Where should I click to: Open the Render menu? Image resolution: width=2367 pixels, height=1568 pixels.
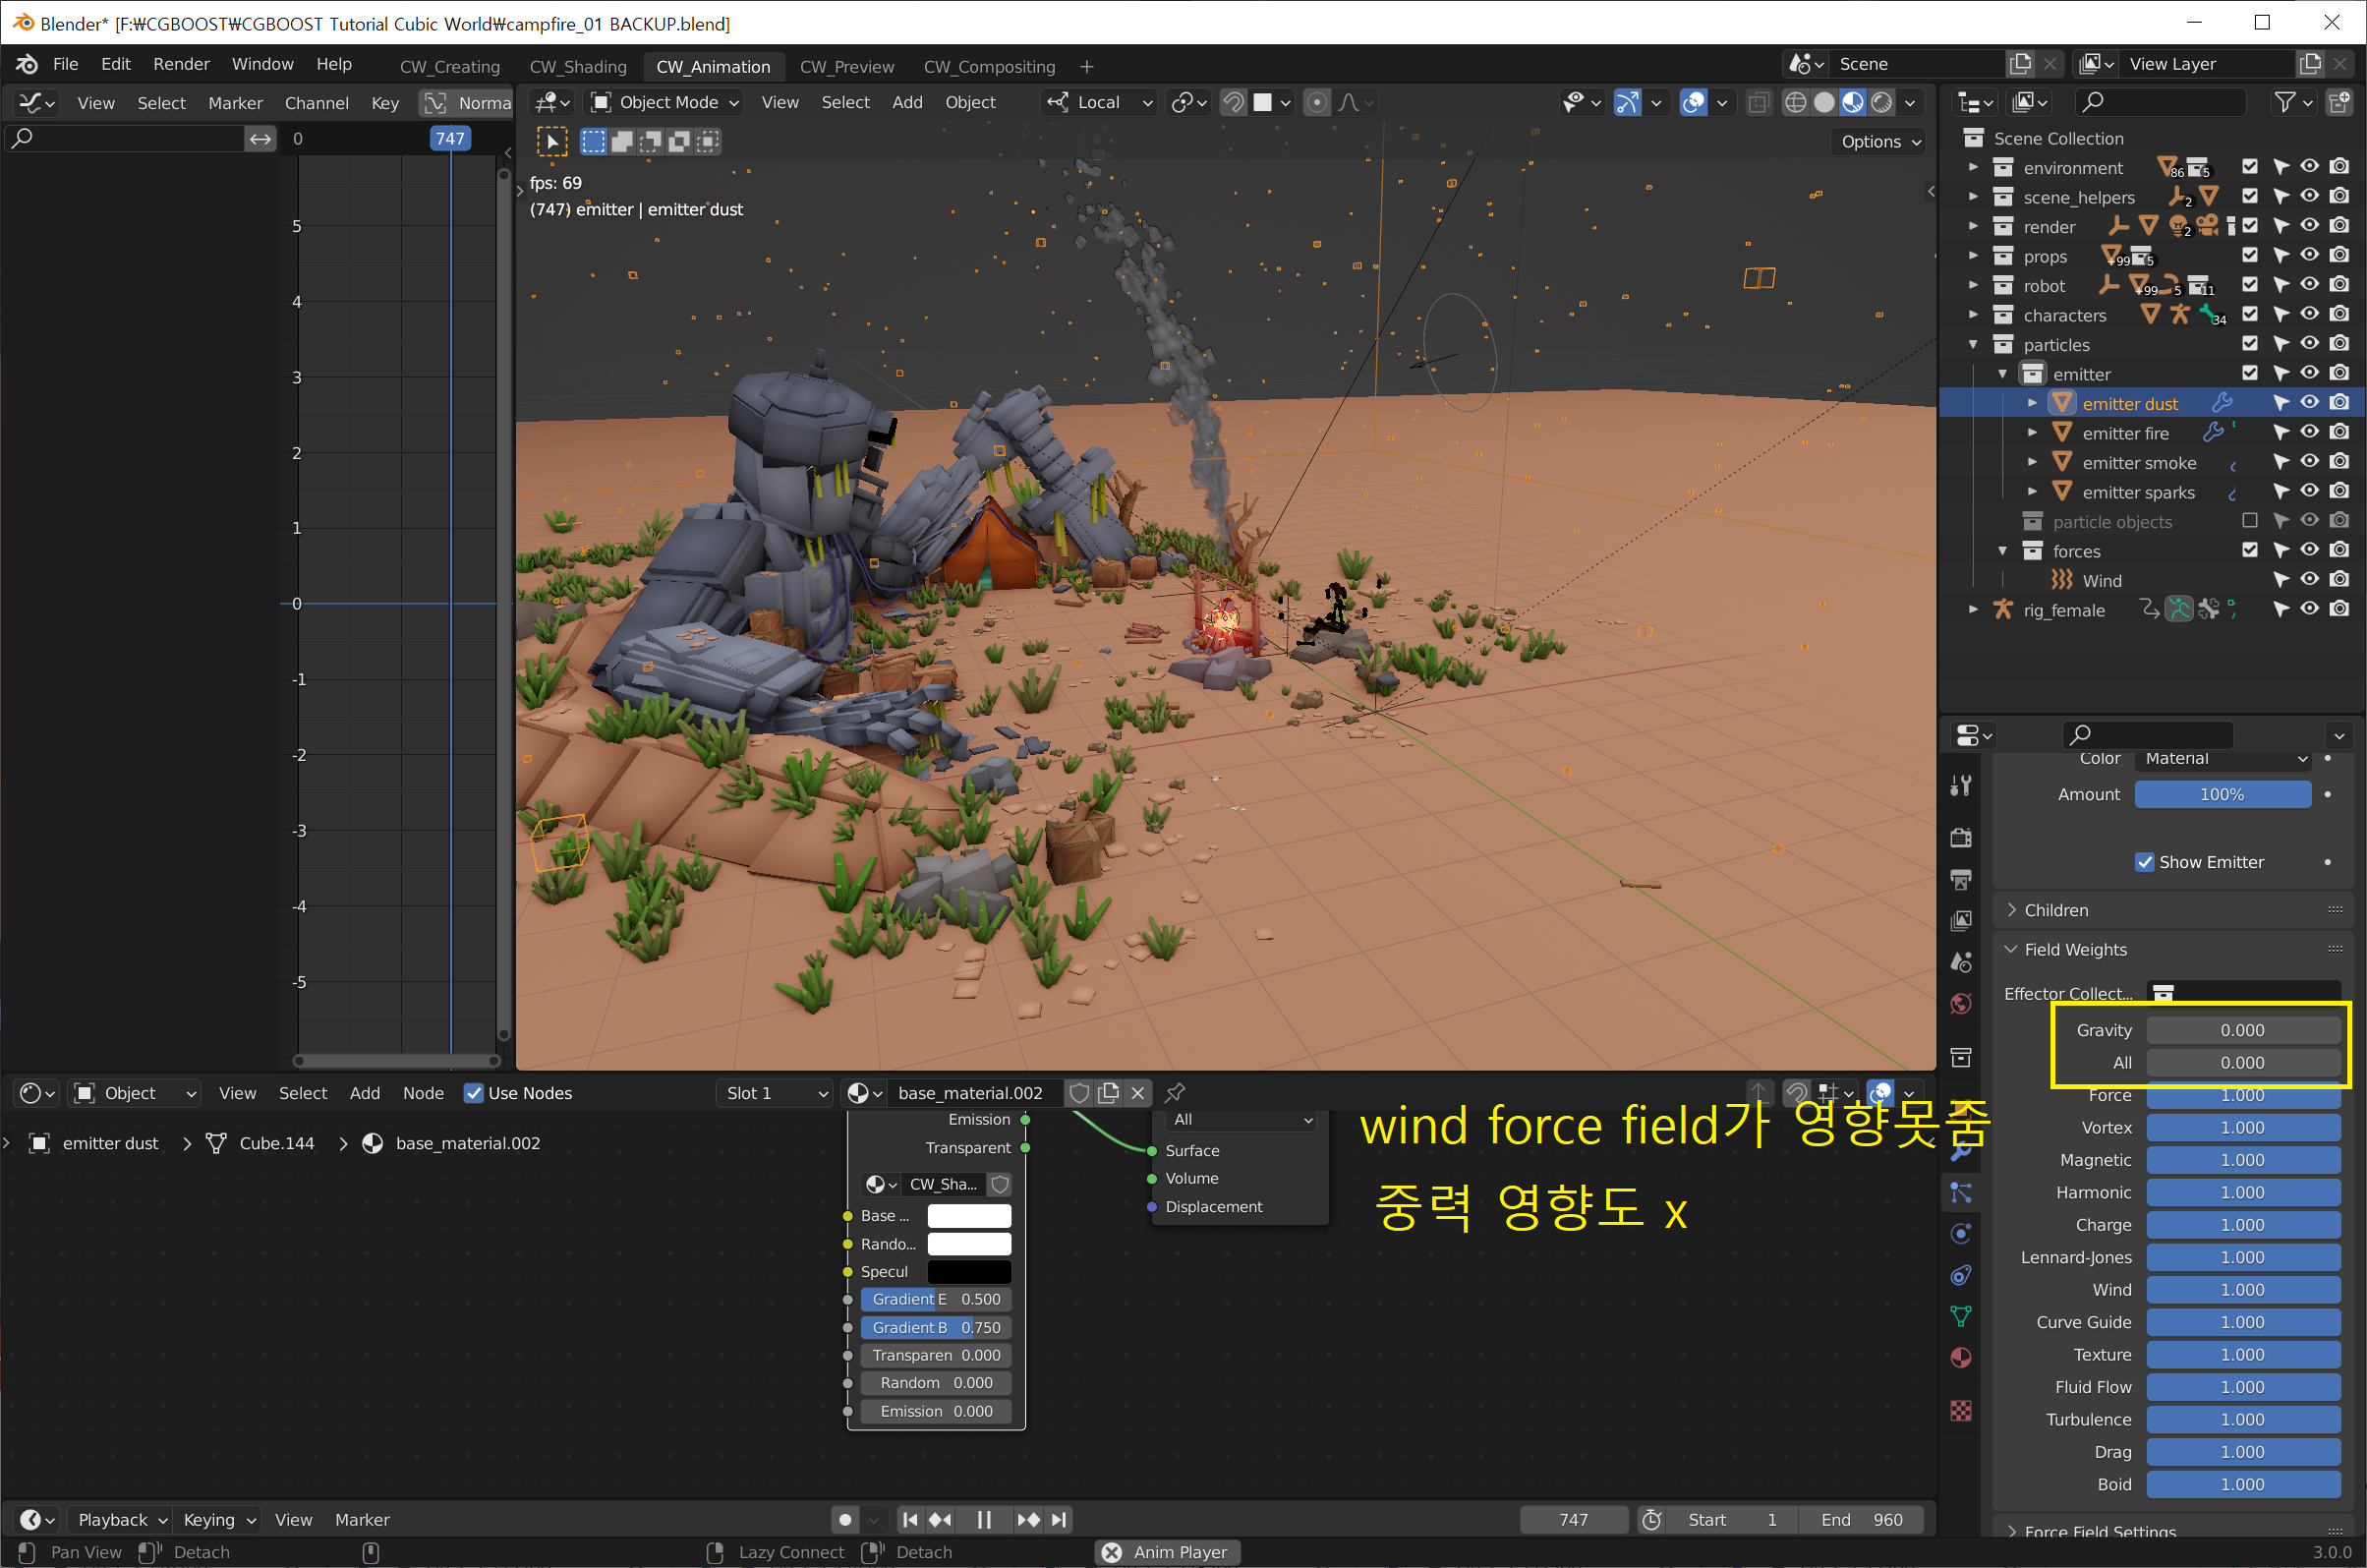tap(181, 64)
